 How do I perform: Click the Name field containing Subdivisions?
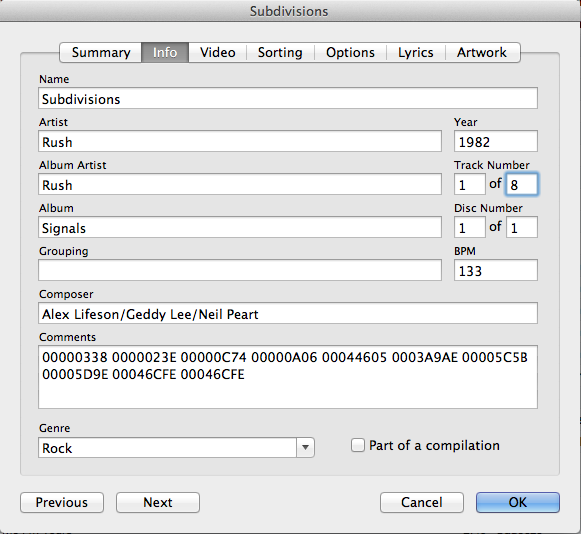(x=288, y=98)
